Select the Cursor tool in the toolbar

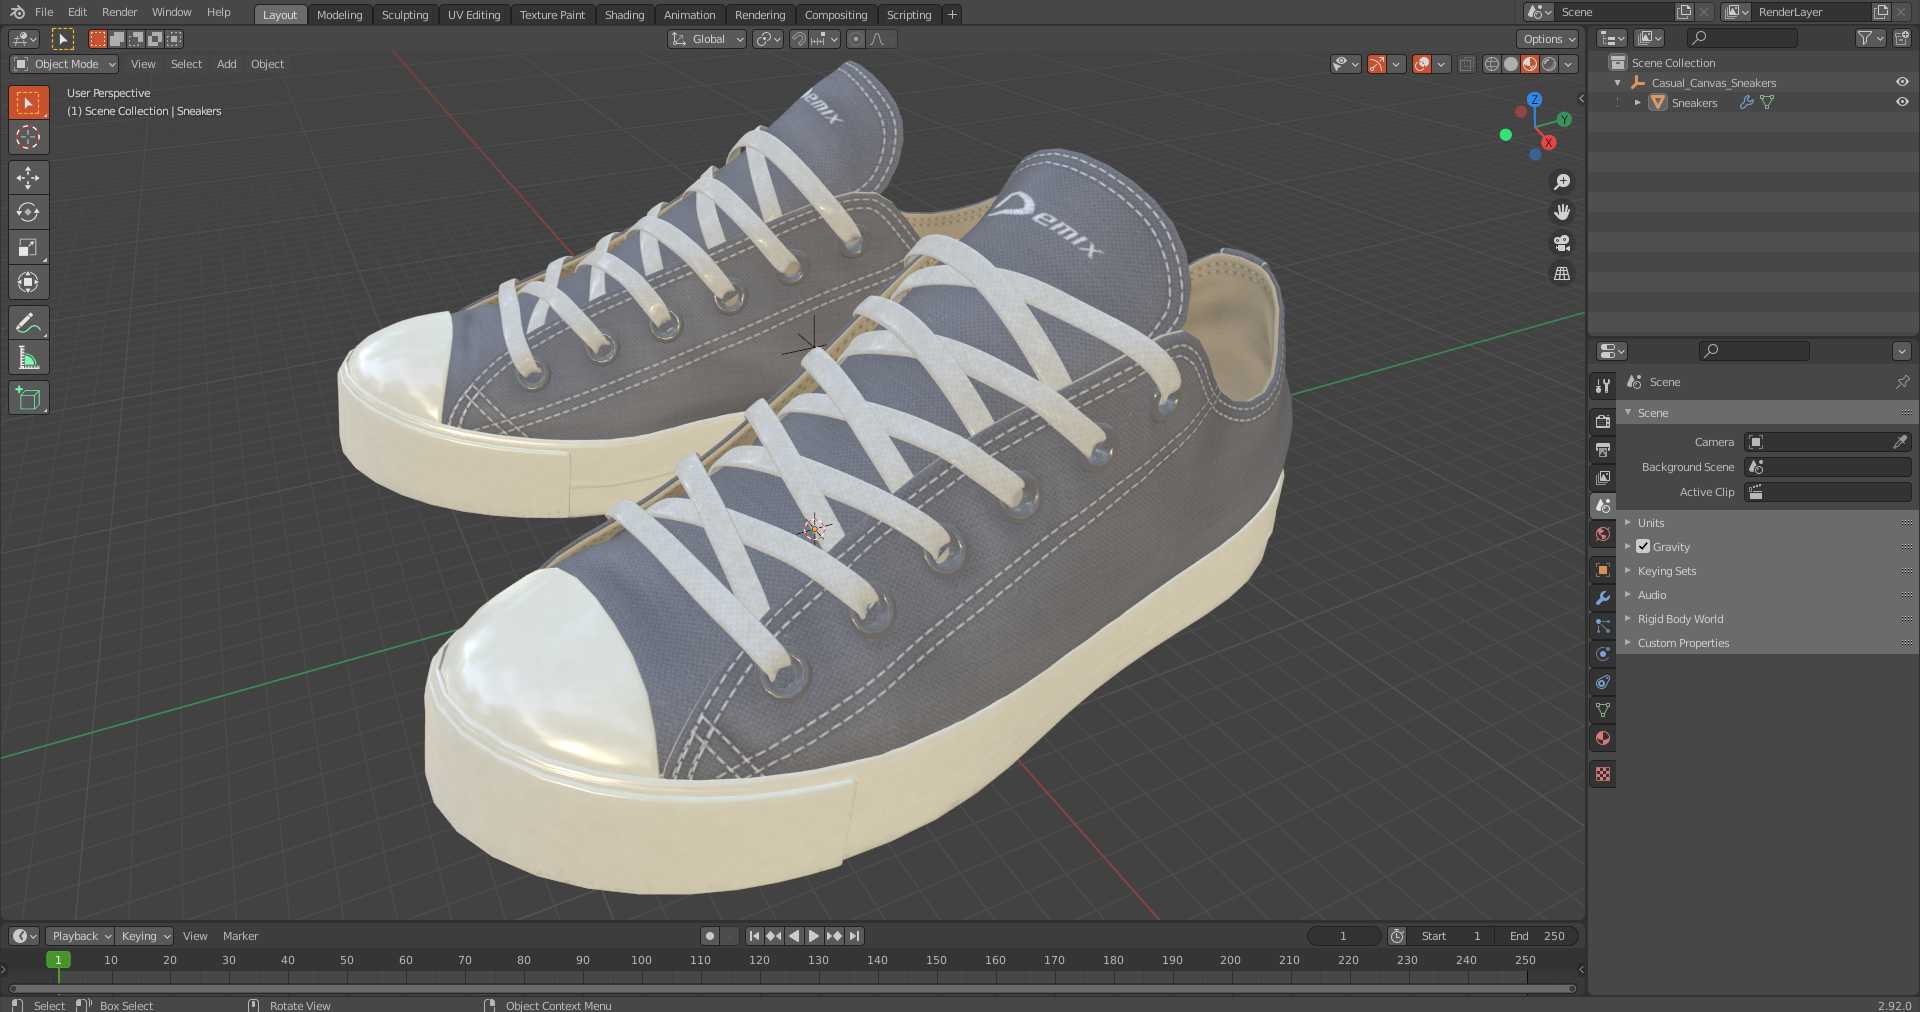coord(28,137)
